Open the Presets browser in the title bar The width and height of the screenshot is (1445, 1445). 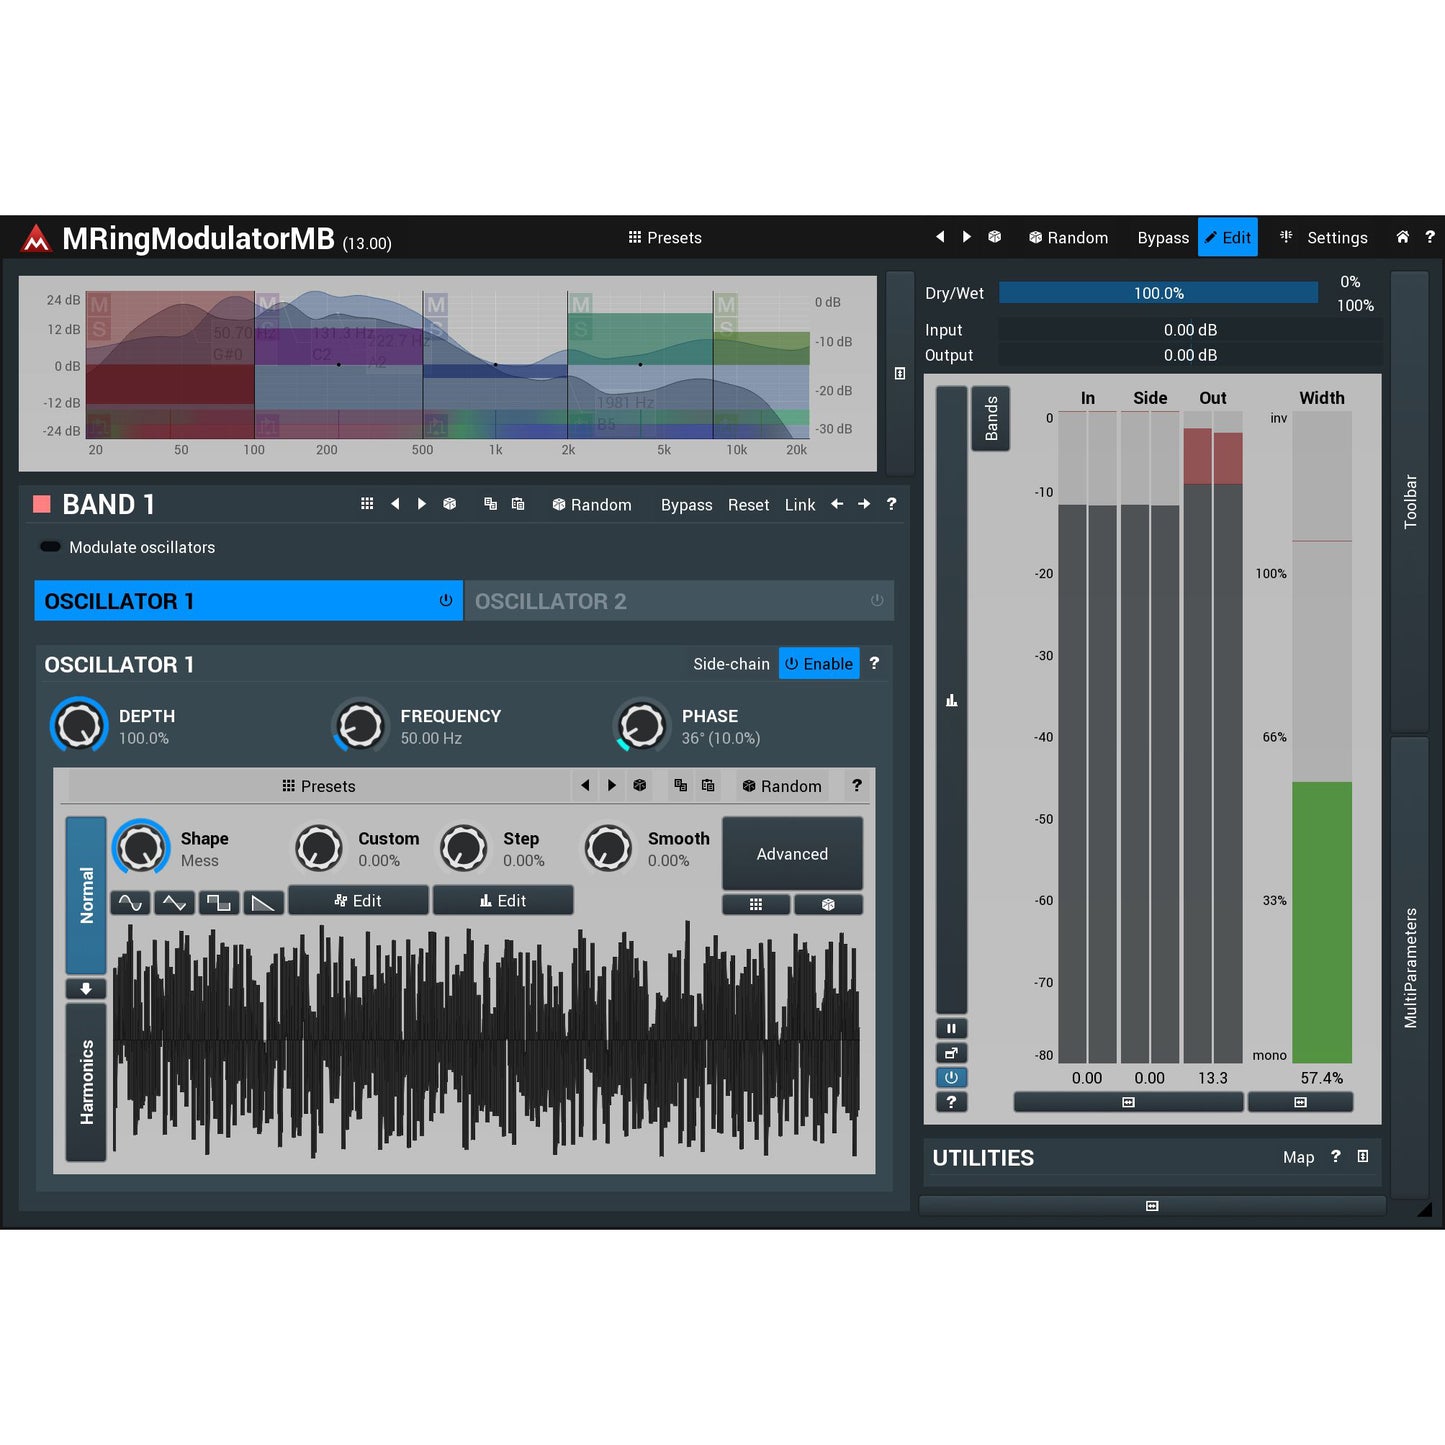click(x=664, y=238)
